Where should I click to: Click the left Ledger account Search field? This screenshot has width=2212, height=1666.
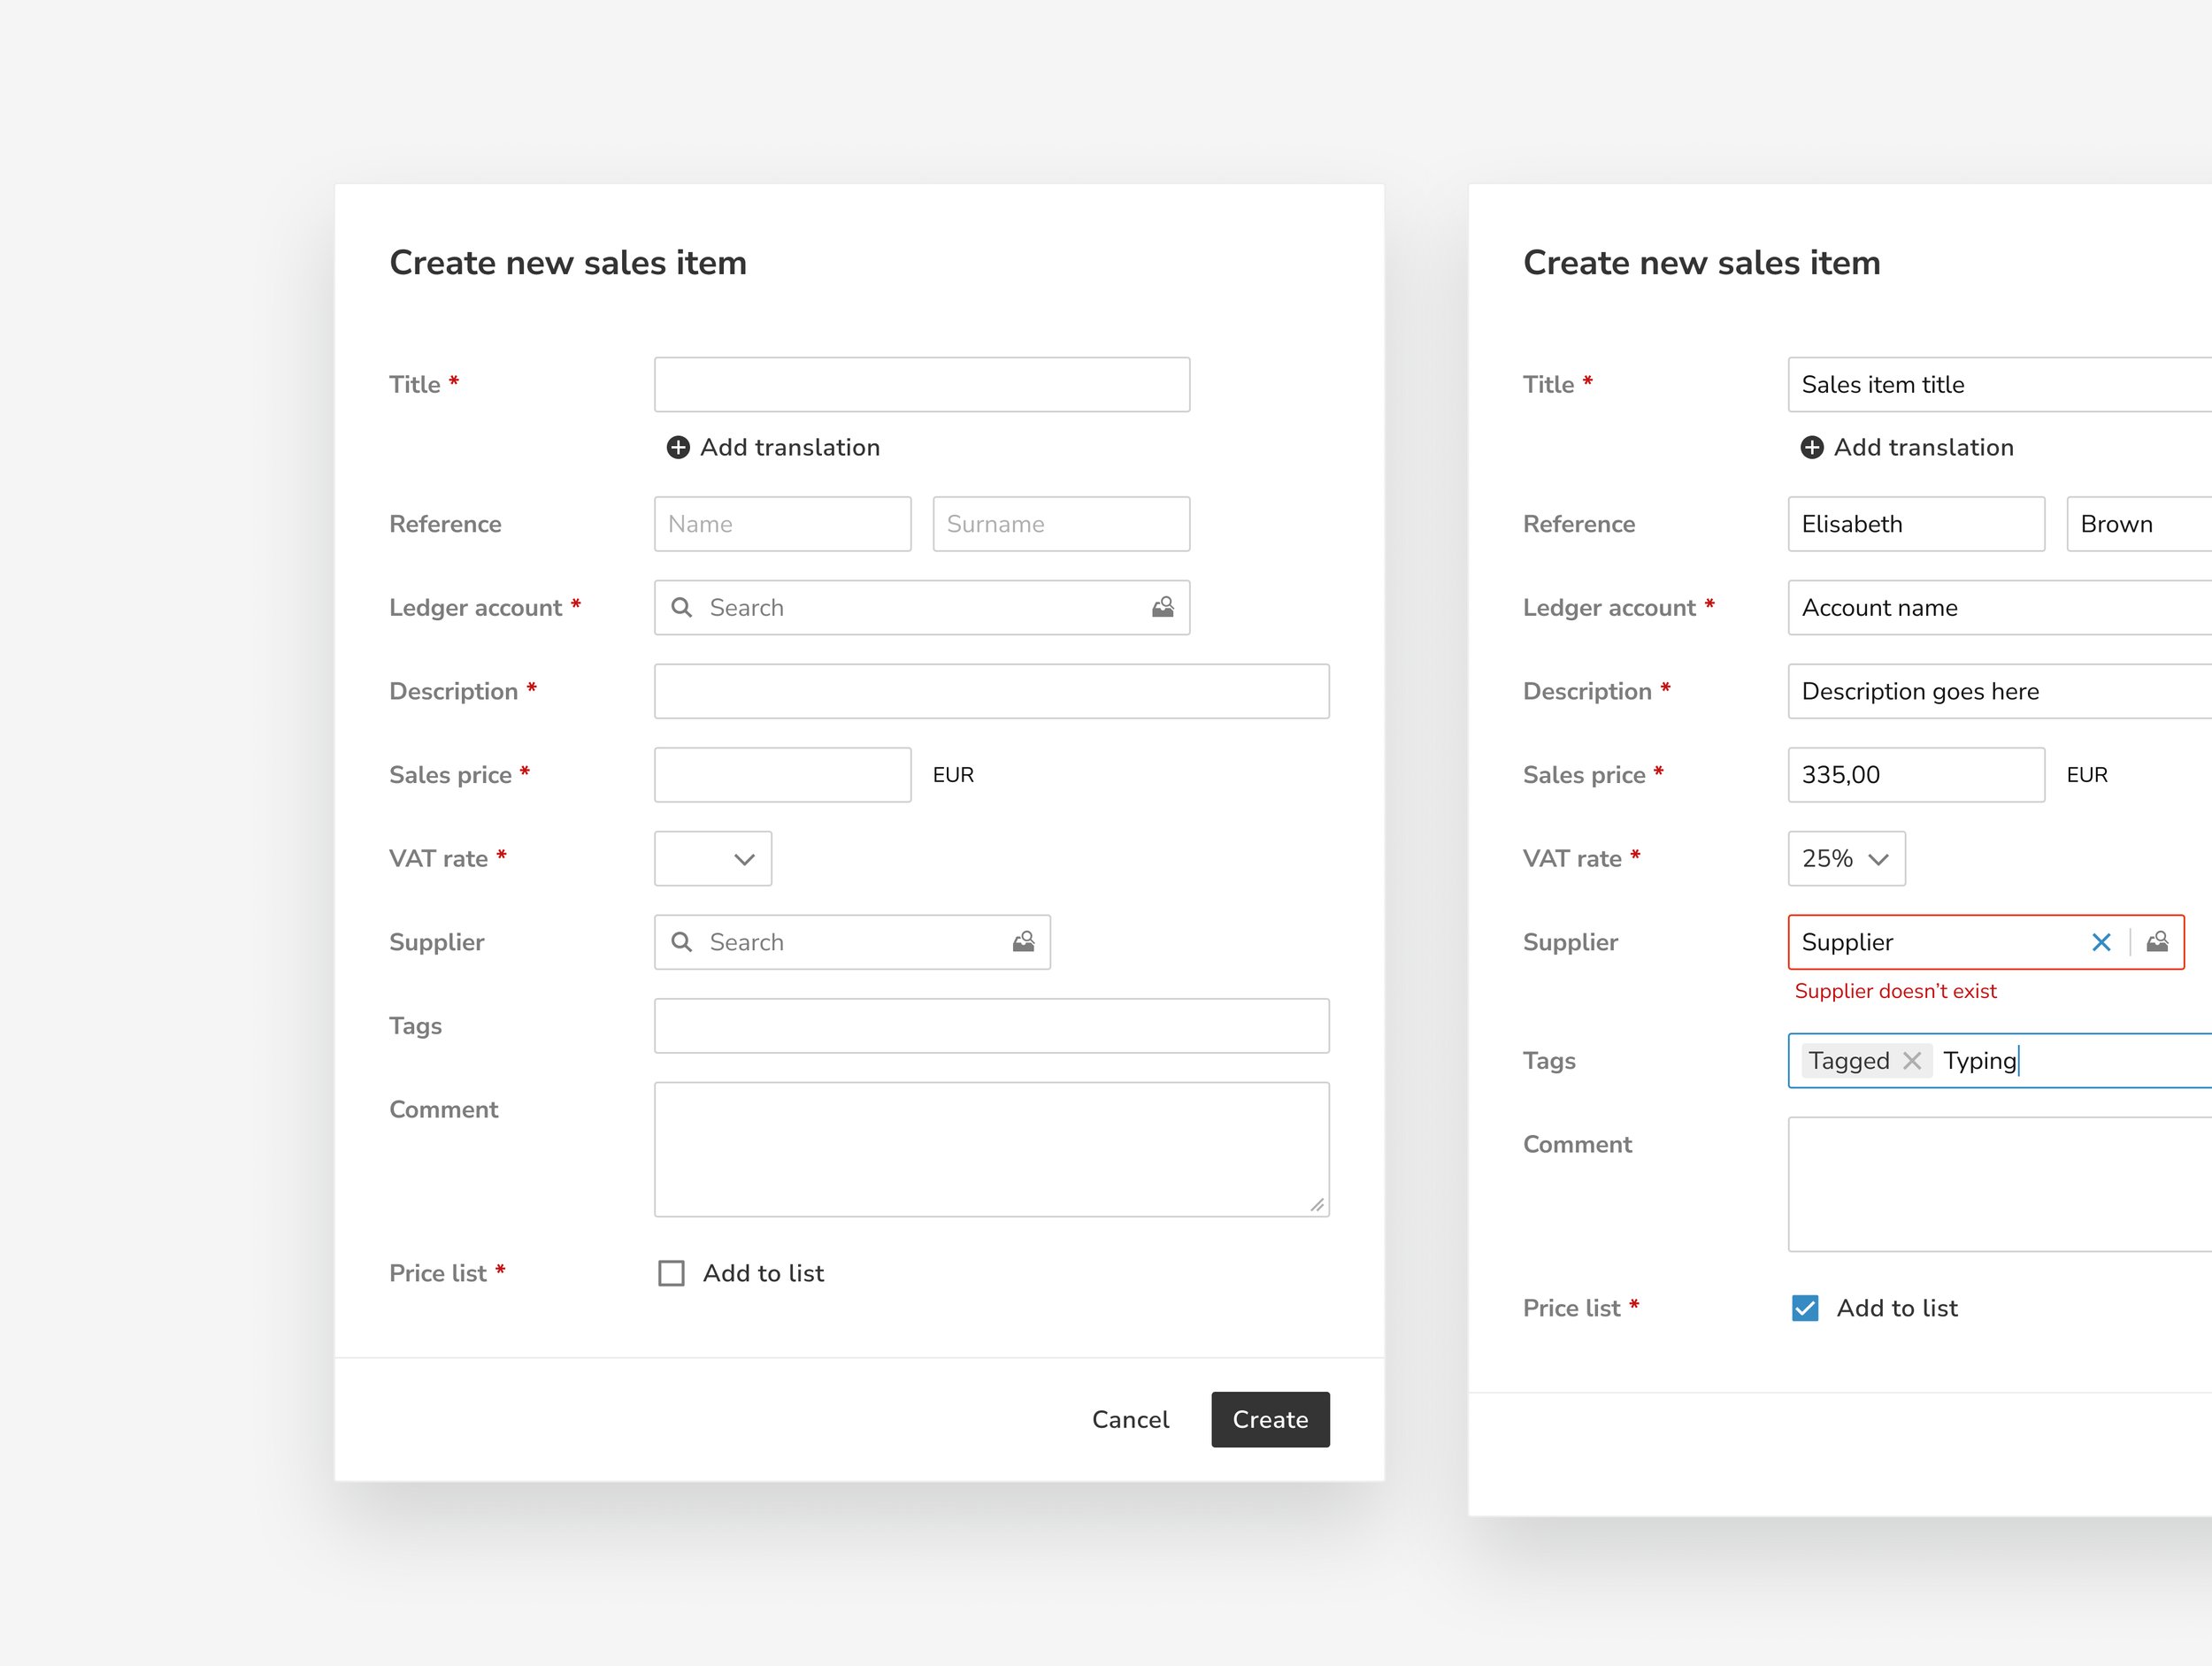tap(922, 607)
